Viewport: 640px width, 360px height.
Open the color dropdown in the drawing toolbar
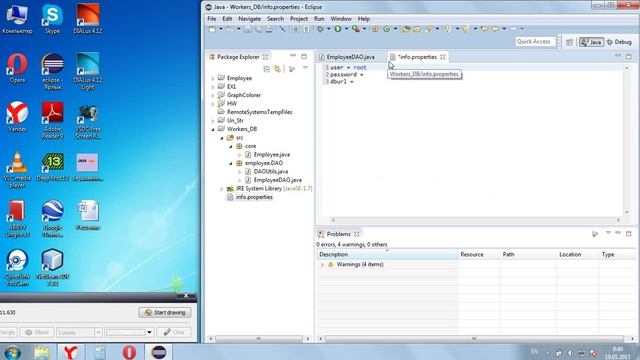149,332
